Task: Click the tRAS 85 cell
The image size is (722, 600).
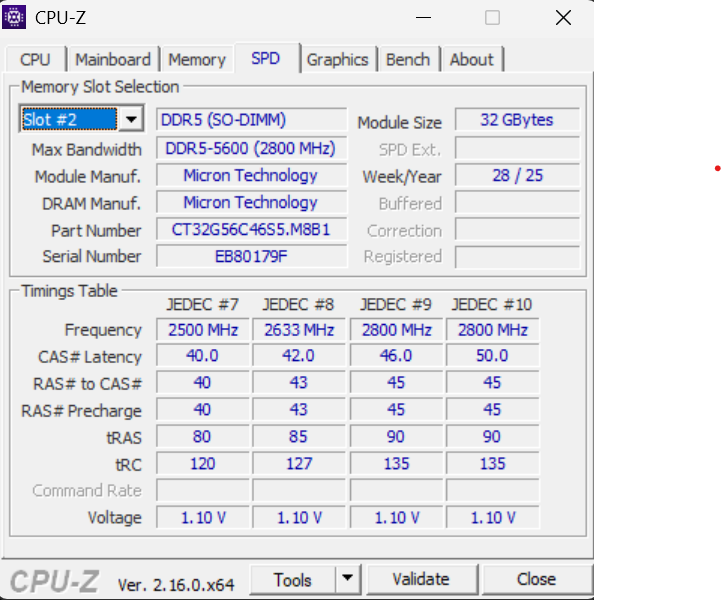Action: (299, 437)
